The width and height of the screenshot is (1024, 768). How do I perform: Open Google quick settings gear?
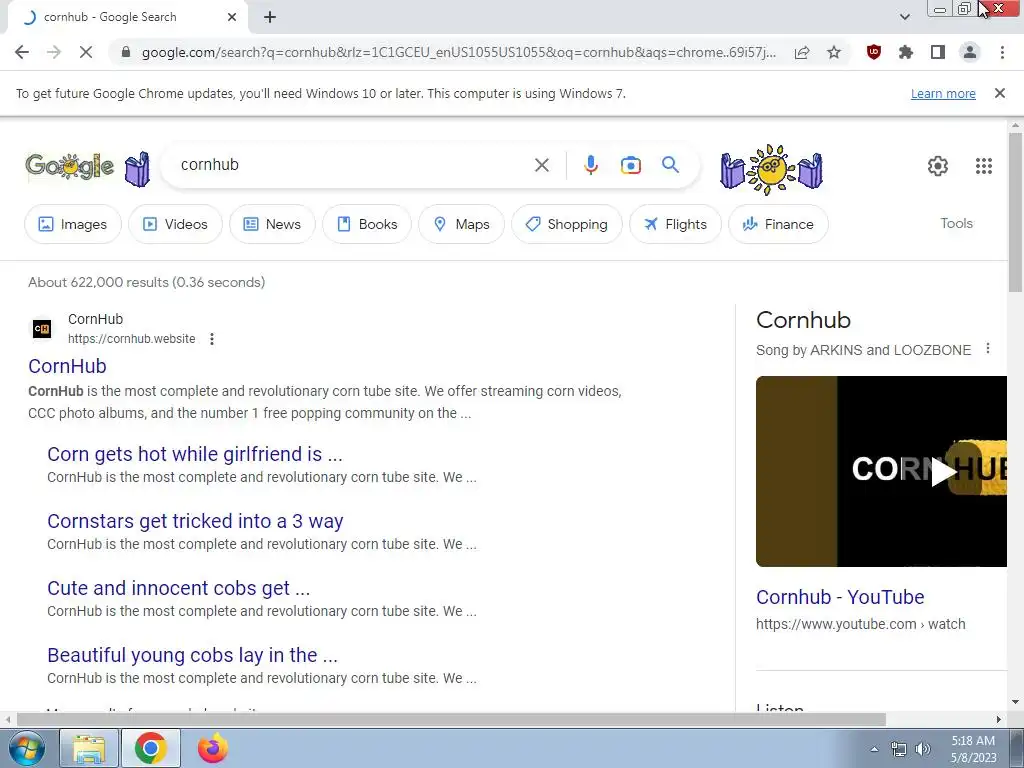[x=938, y=166]
